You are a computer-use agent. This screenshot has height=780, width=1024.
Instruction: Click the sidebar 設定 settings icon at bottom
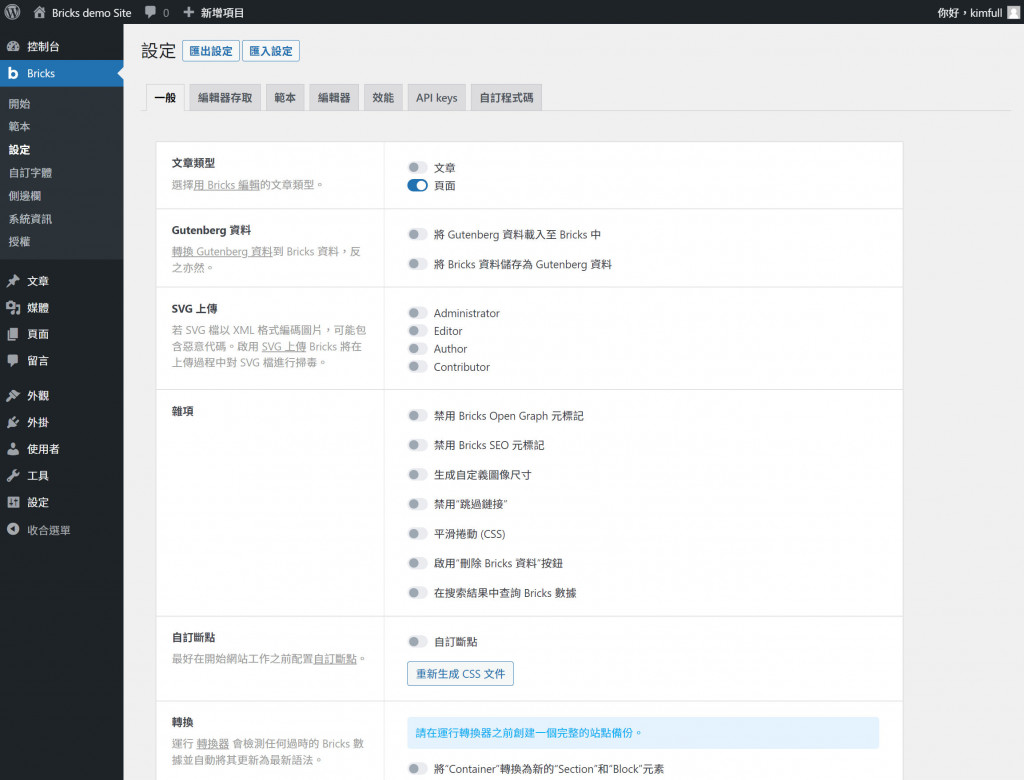point(13,502)
